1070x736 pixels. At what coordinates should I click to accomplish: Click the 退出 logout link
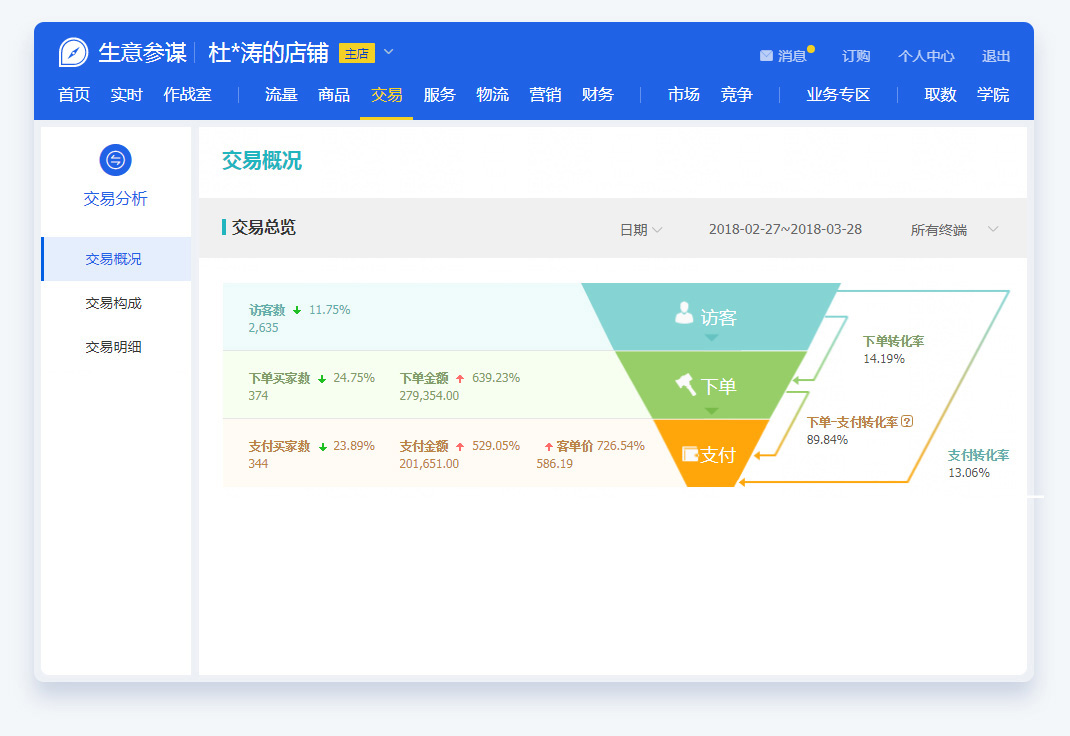996,56
